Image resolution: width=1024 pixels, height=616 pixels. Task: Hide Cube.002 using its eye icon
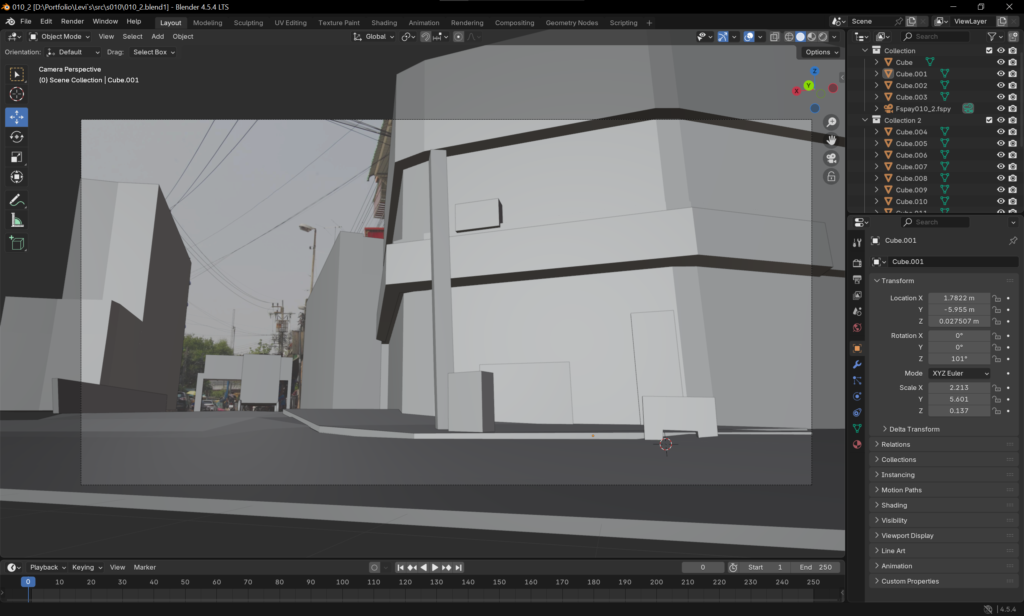1000,85
